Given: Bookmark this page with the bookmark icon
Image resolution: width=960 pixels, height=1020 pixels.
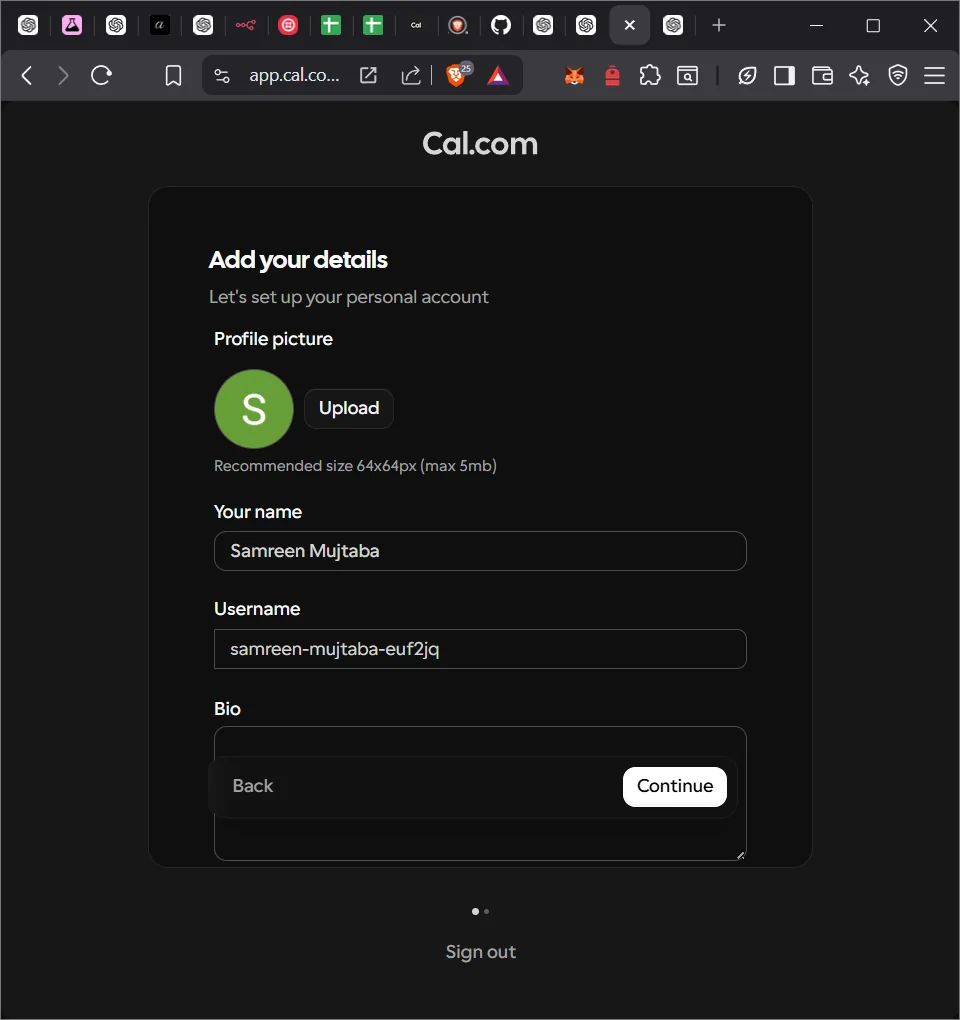Looking at the screenshot, I should pos(173,76).
